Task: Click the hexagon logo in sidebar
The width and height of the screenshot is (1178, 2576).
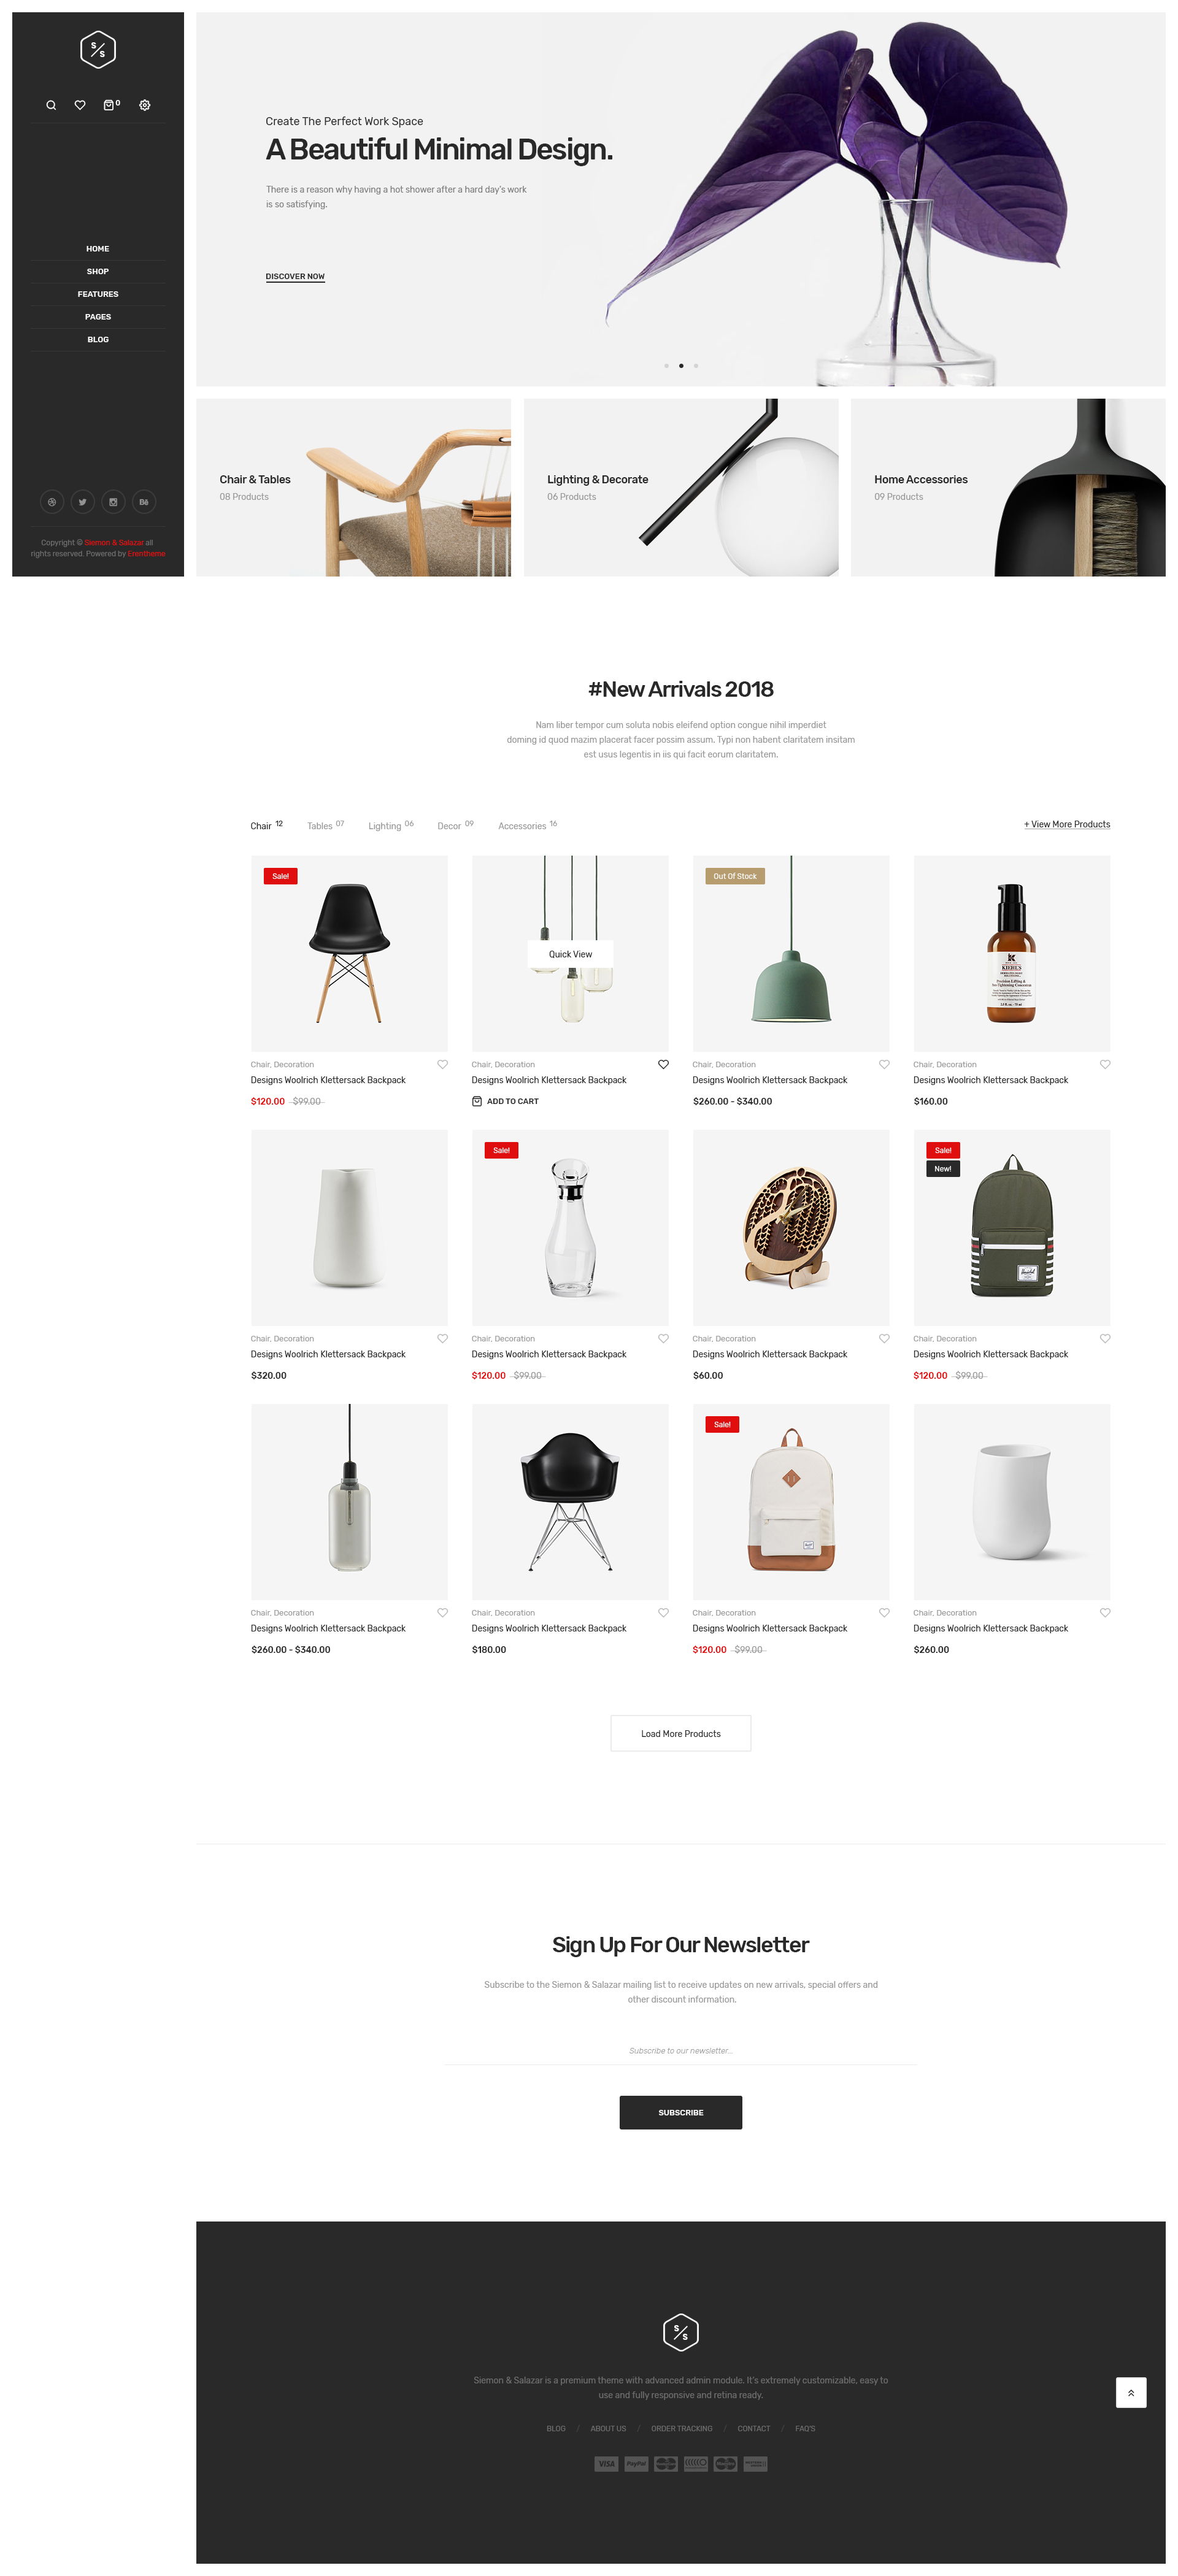Action: click(x=98, y=49)
